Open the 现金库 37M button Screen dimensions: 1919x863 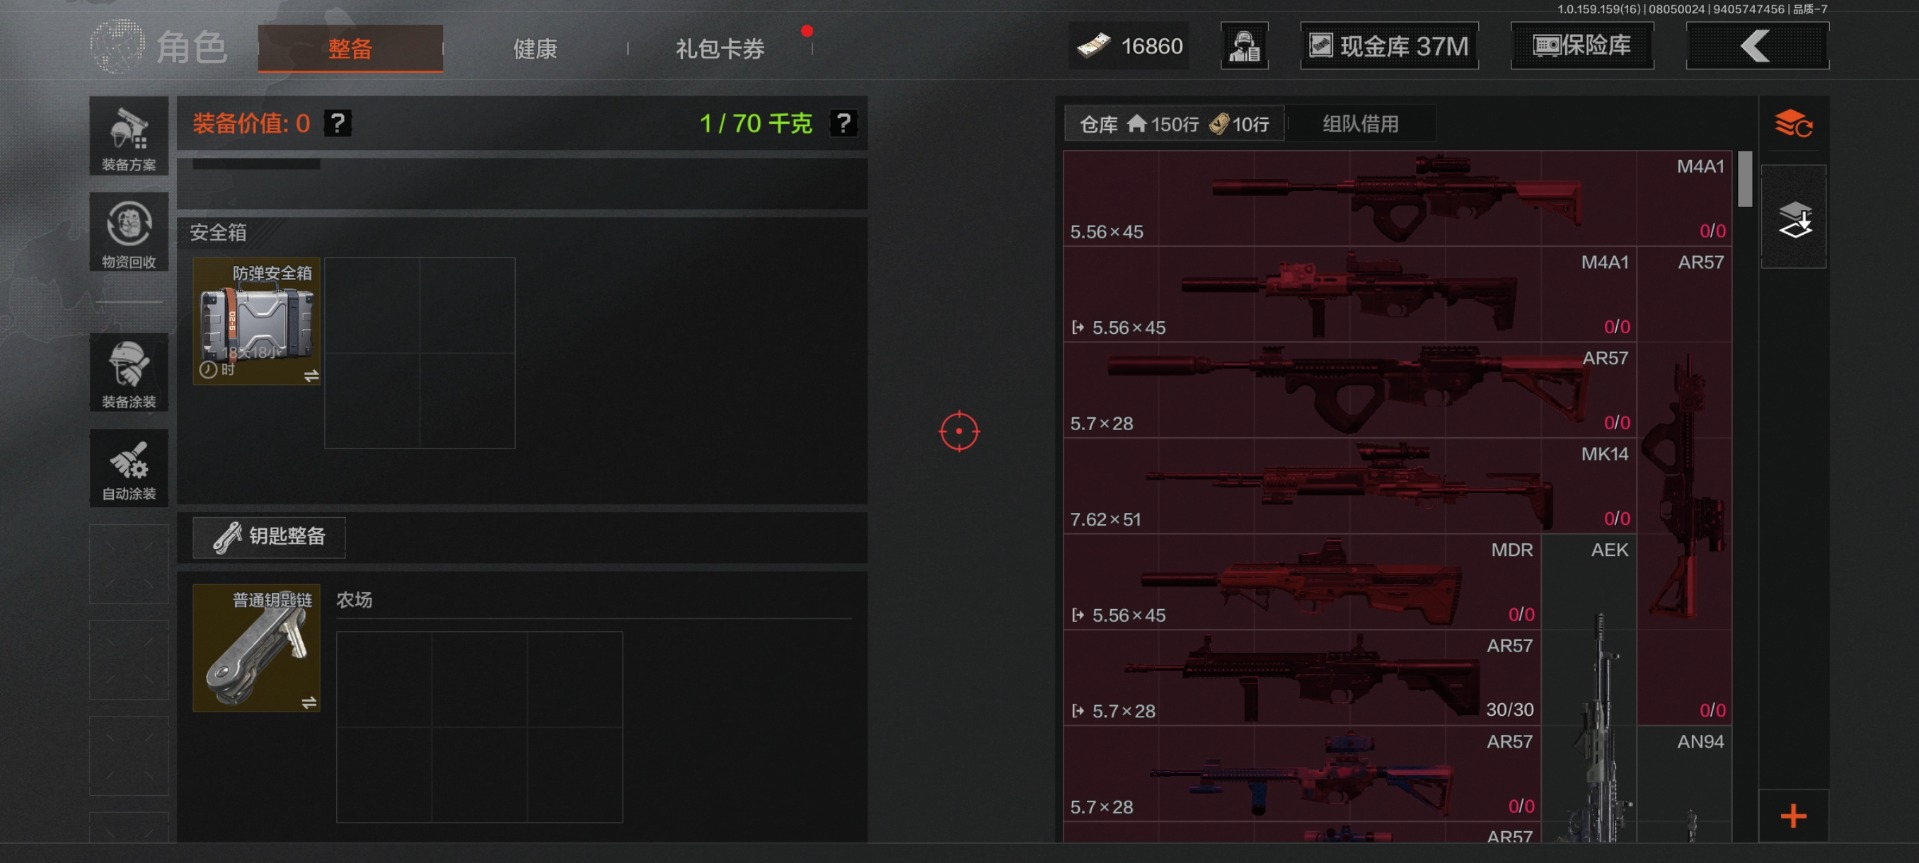pos(1390,46)
